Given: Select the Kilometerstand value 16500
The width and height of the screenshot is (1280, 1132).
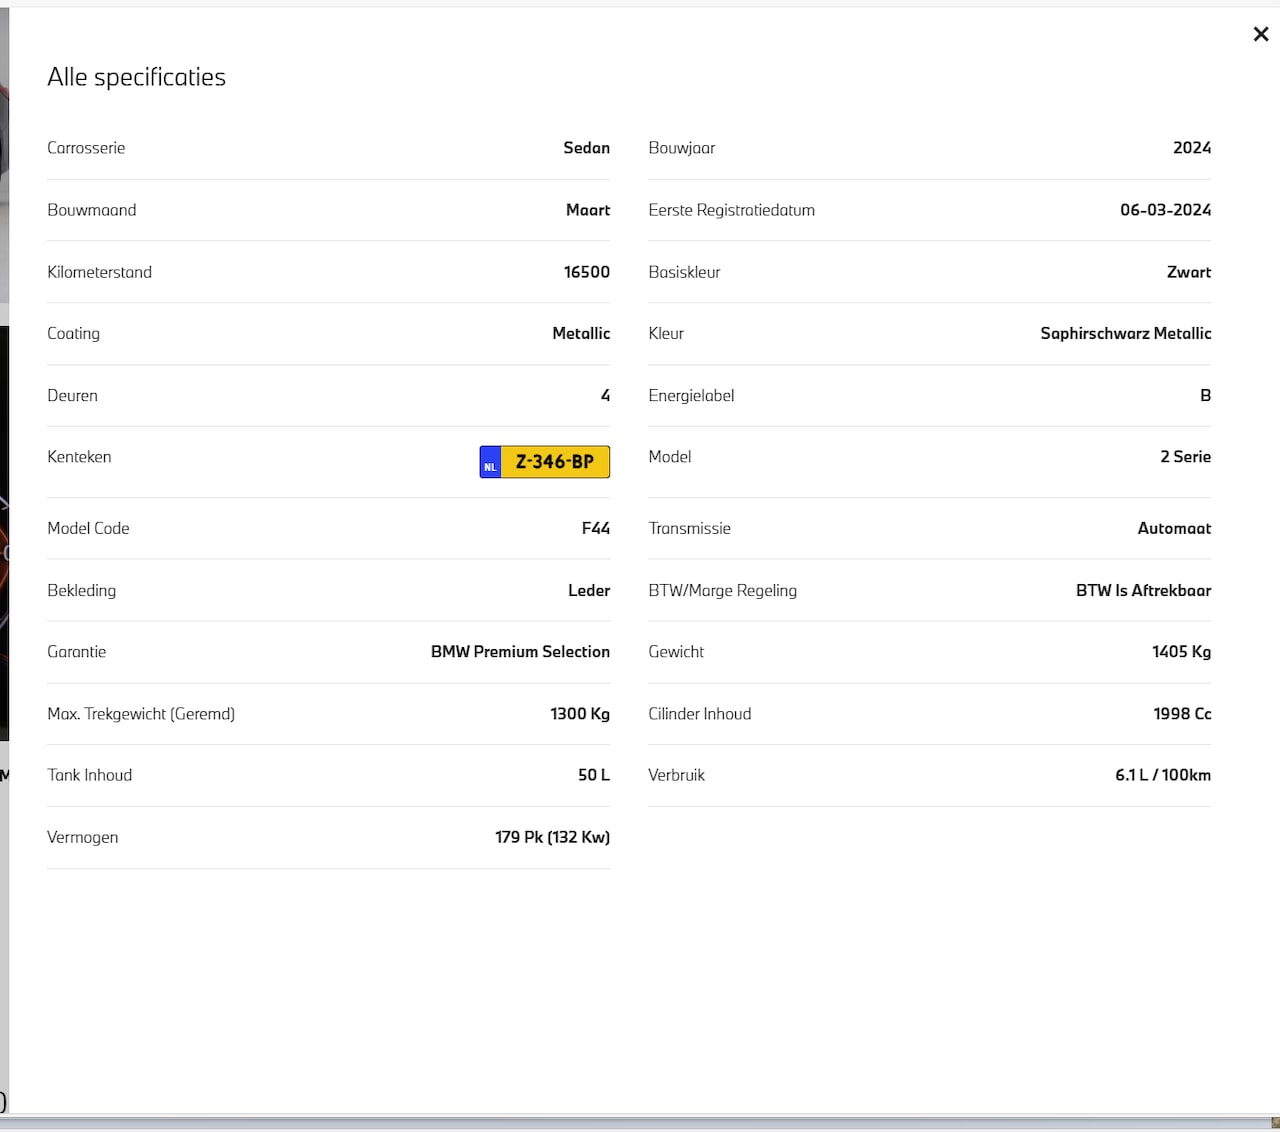Looking at the screenshot, I should click(586, 272).
